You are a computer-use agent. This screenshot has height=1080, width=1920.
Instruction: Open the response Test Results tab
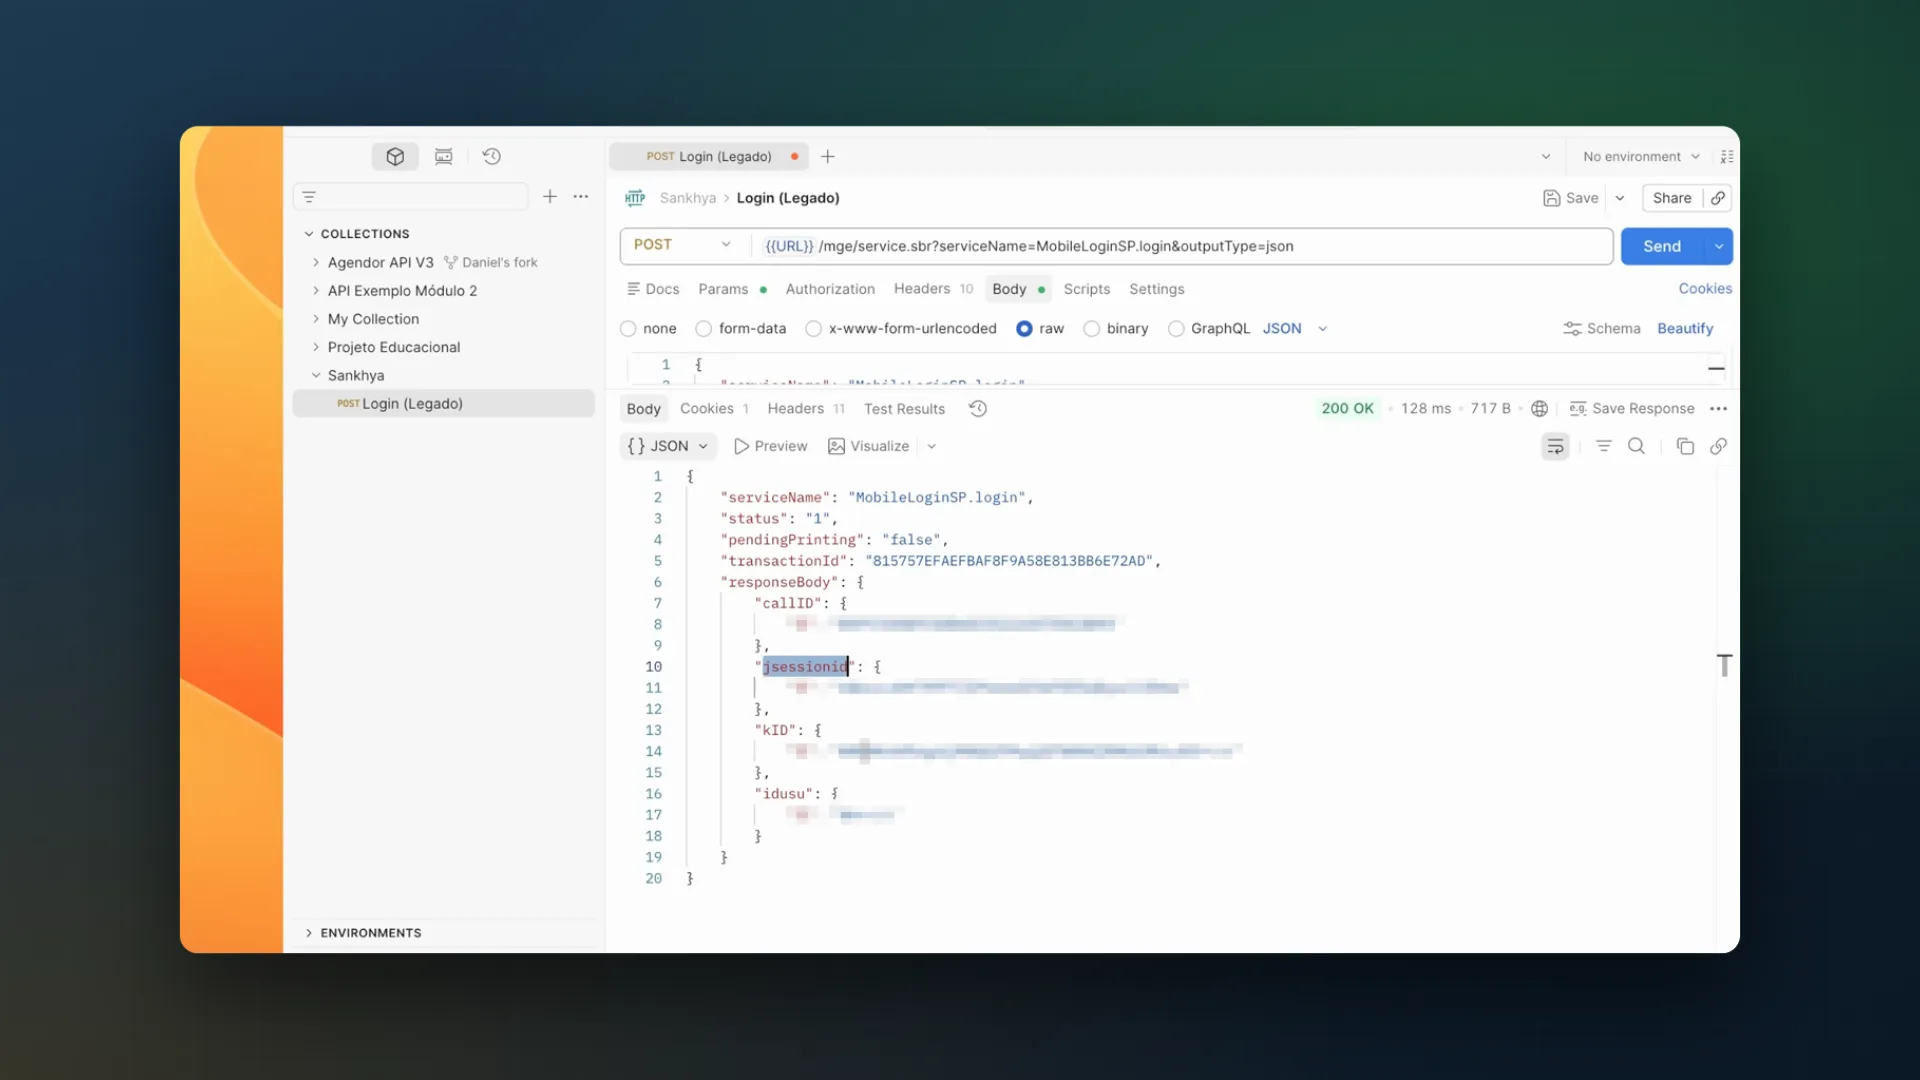[904, 409]
